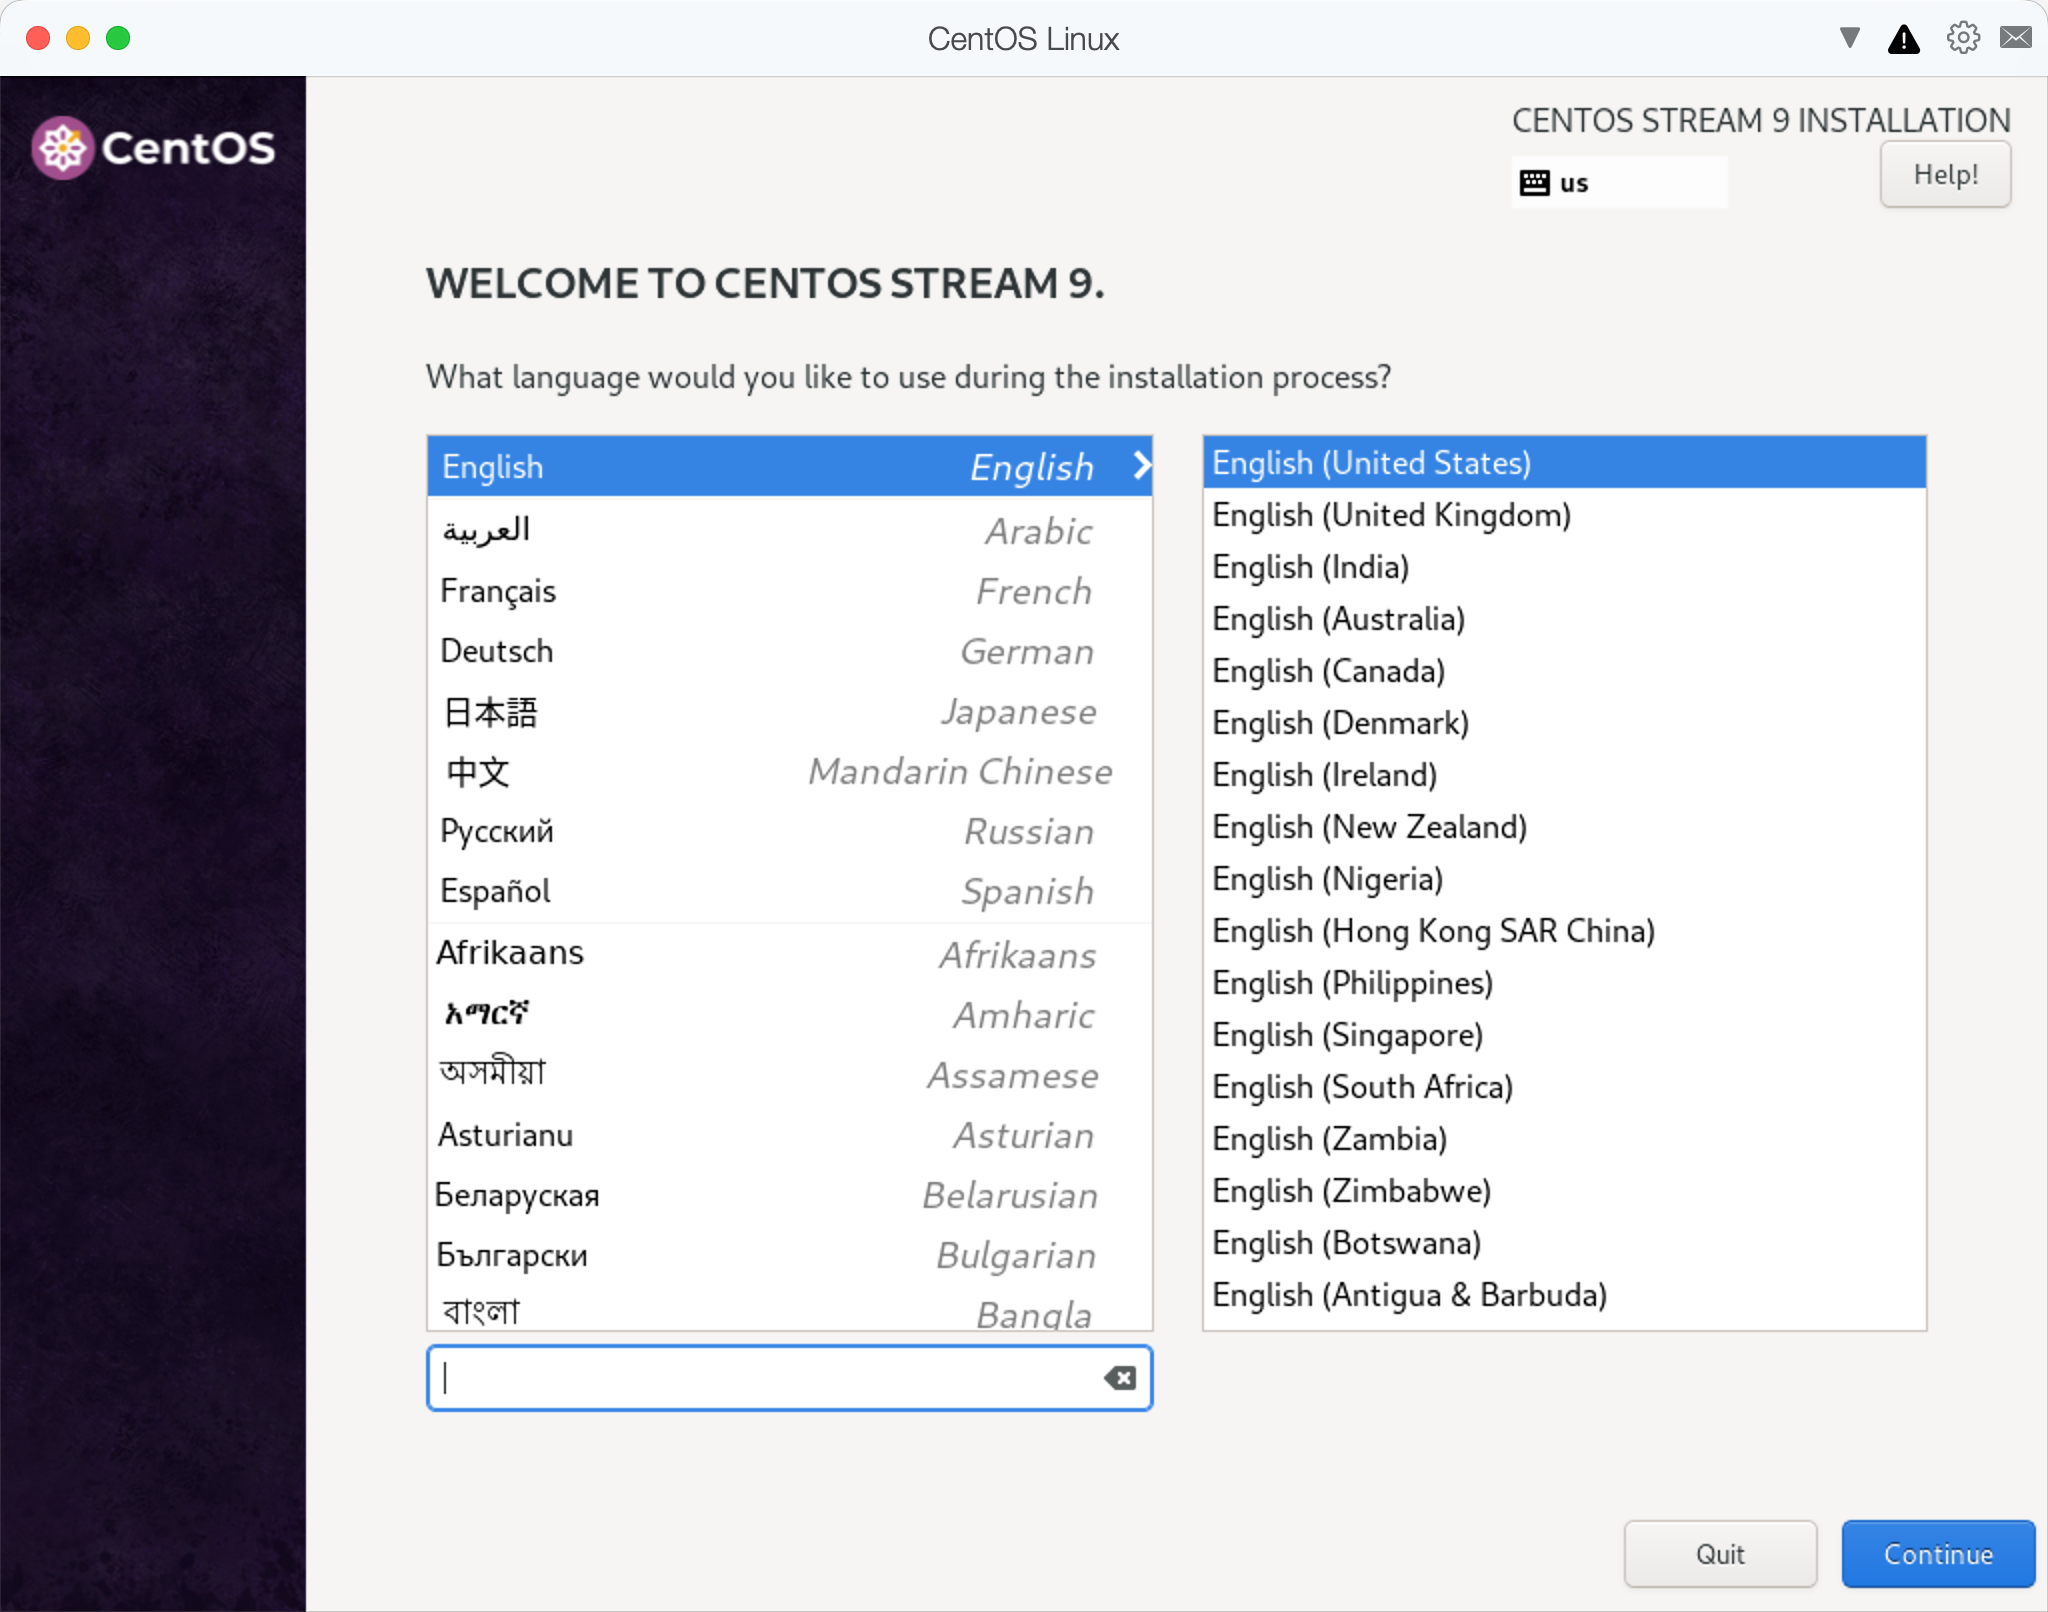
Task: Focus the language search text field
Action: point(765,1378)
